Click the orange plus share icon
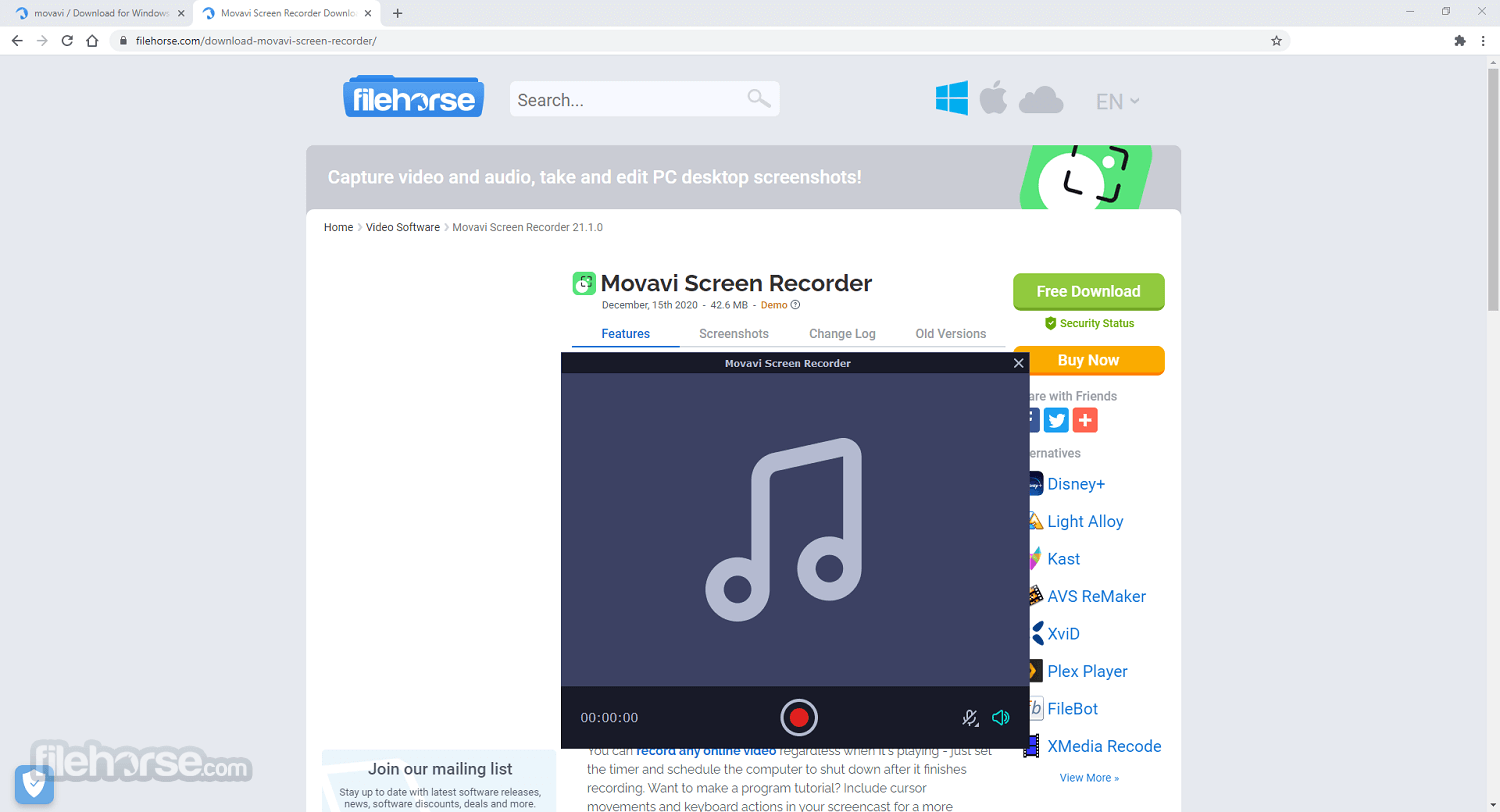The height and width of the screenshot is (812, 1500). (1085, 420)
